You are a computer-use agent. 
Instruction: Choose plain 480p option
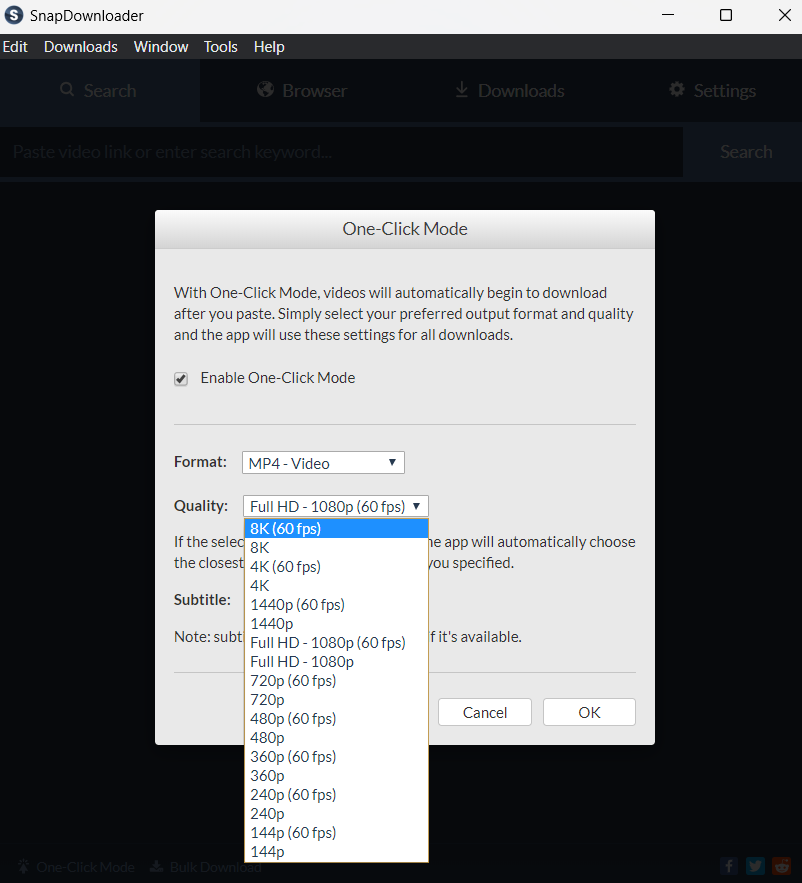[336, 738]
